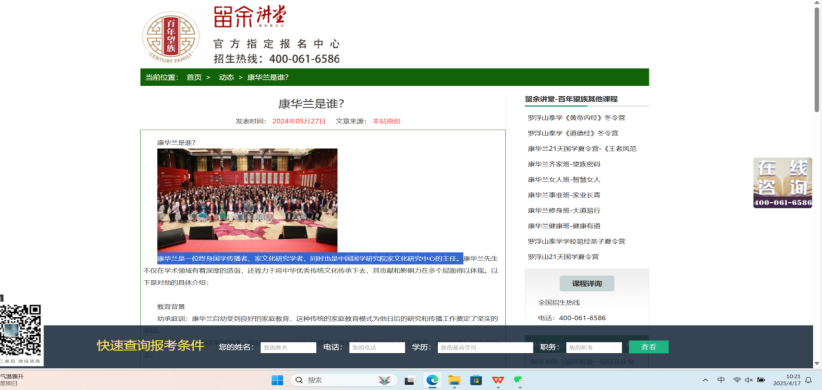The image size is (822, 390).
Task: Open 康华兰健康班-健康有道 course link
Action: 564,226
